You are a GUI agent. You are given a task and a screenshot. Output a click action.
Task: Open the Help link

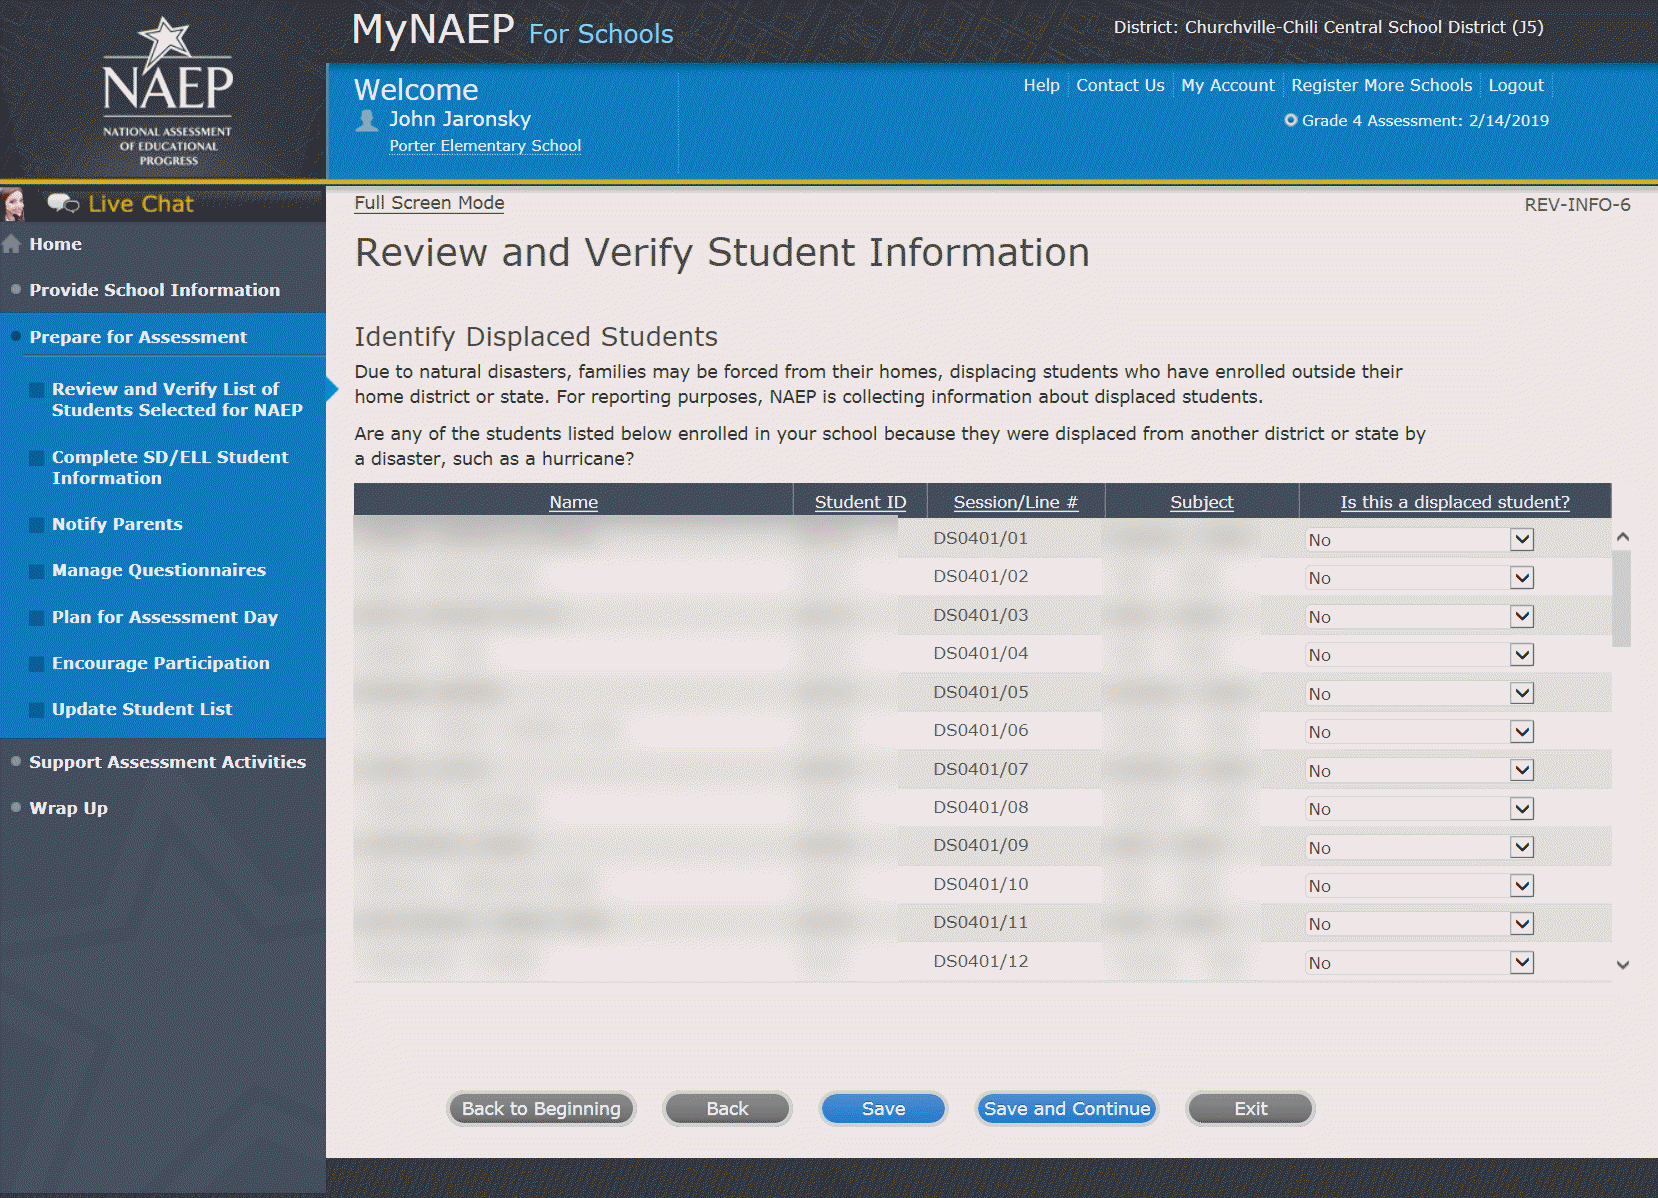pos(1041,86)
